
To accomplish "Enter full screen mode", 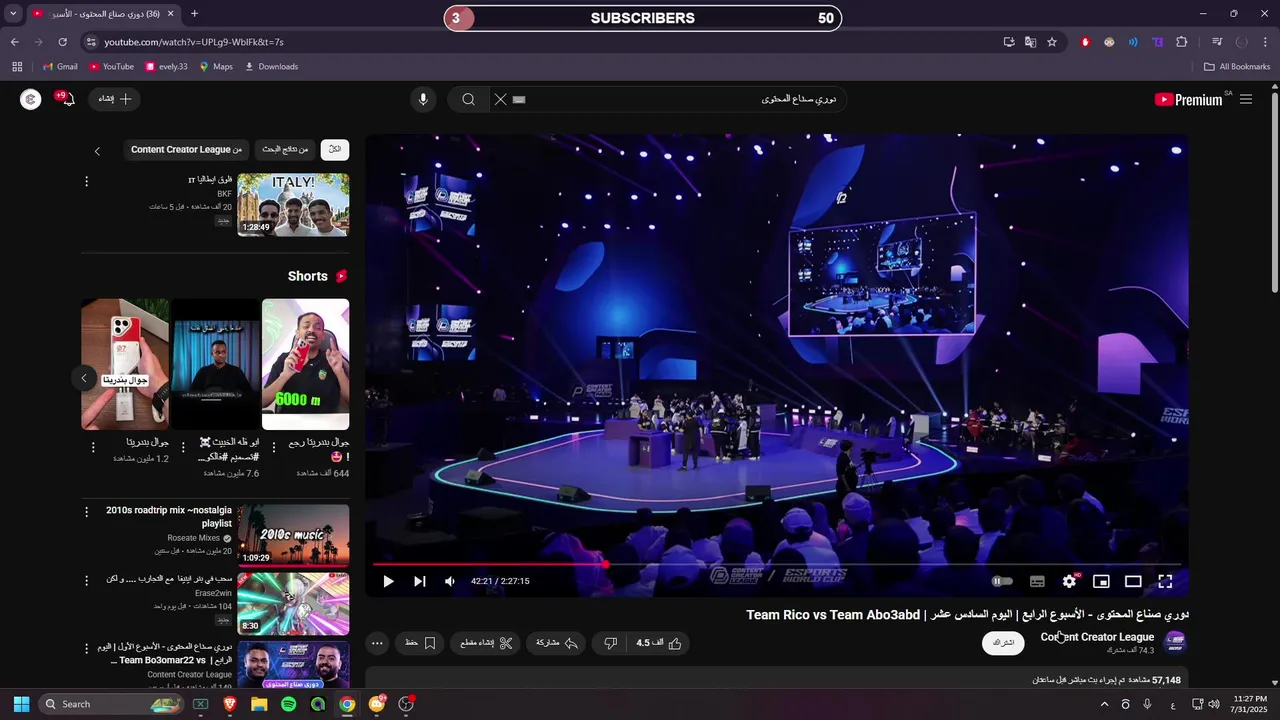I will pyautogui.click(x=1165, y=581).
